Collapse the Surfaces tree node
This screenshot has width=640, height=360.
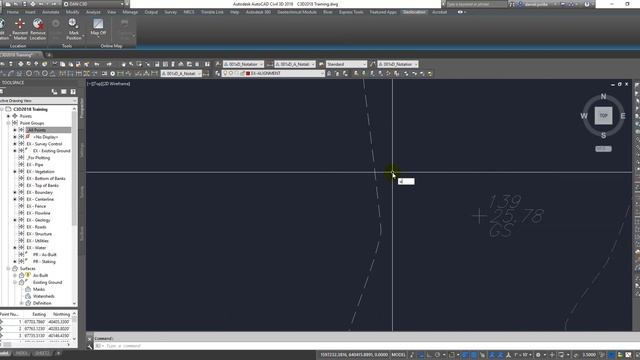8,269
